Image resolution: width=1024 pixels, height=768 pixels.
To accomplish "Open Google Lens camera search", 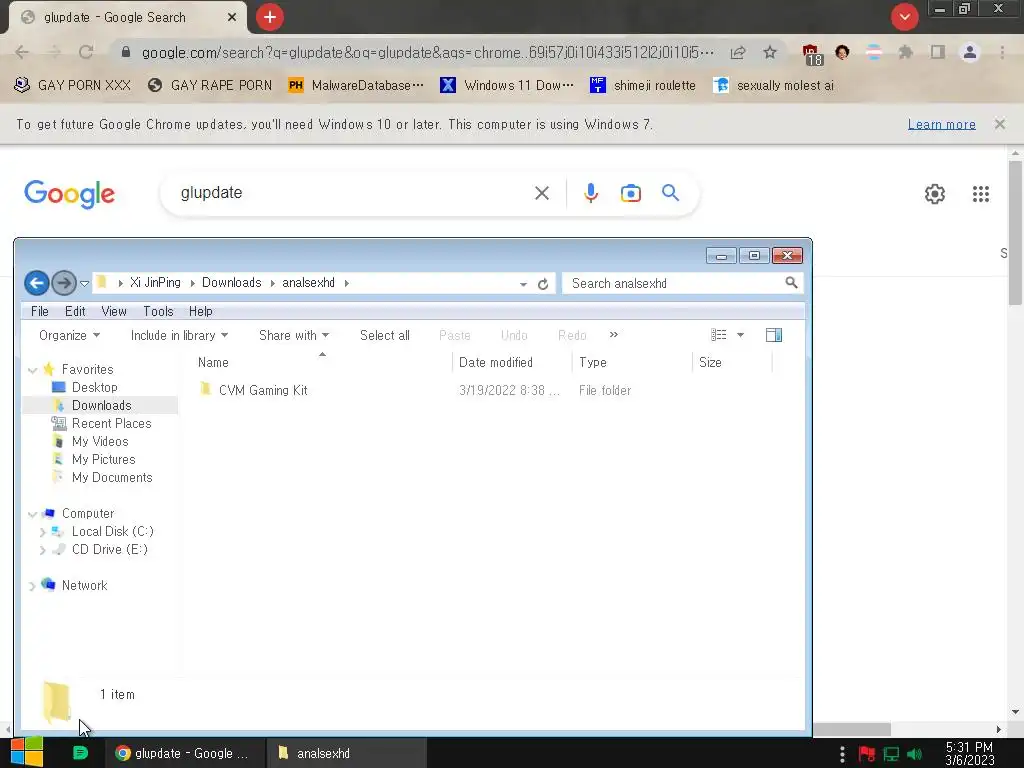I will pos(630,193).
